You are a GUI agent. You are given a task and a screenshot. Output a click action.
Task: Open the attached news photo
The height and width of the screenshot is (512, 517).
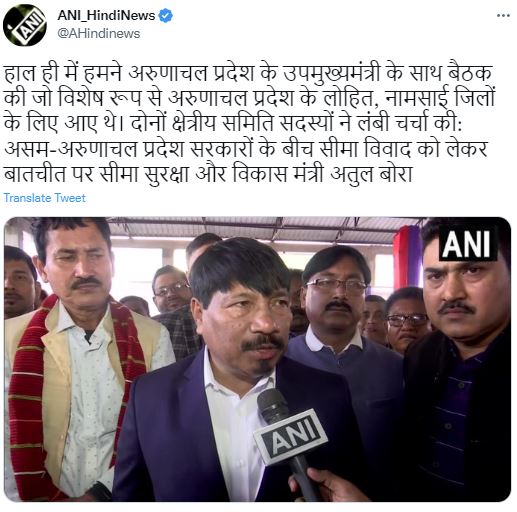pyautogui.click(x=257, y=359)
